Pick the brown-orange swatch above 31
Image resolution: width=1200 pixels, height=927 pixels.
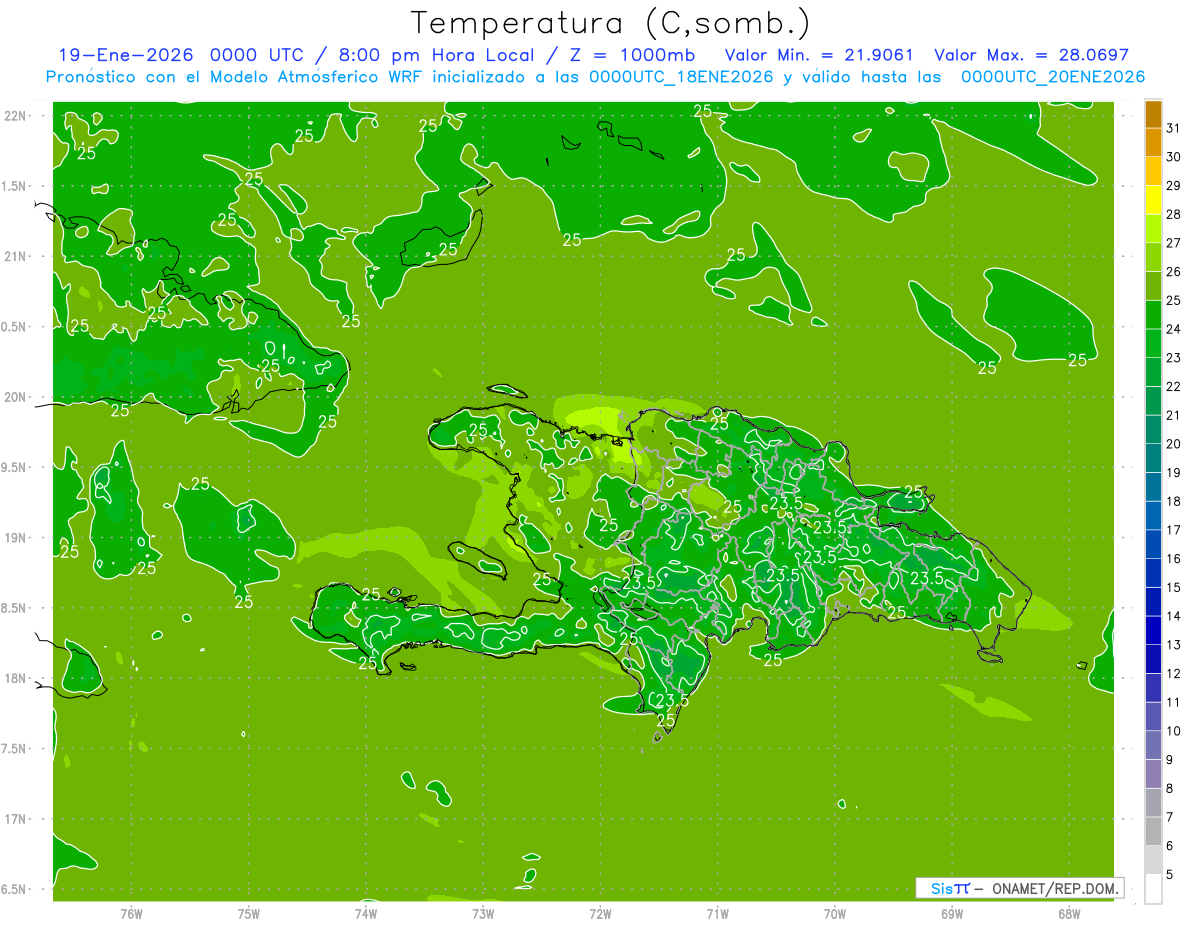point(1153,114)
